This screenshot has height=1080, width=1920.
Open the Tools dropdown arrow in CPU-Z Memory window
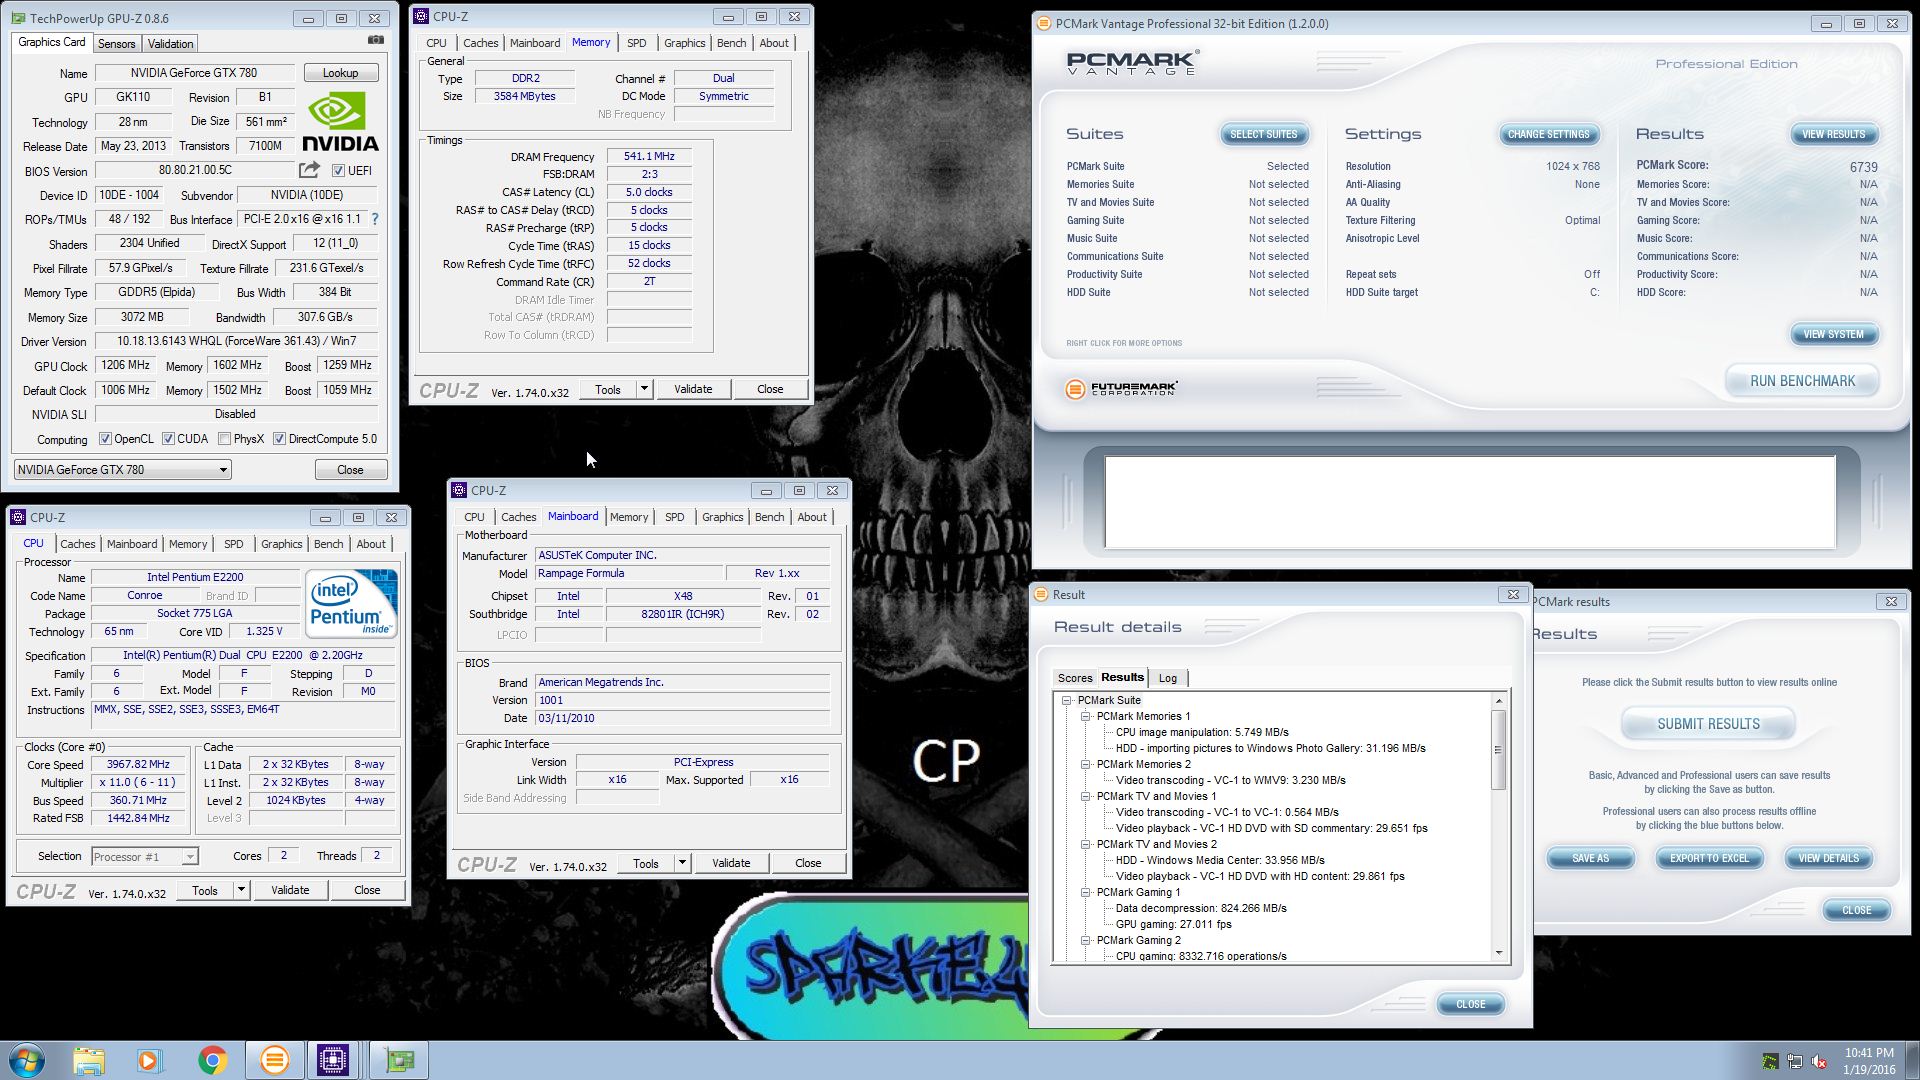(645, 389)
